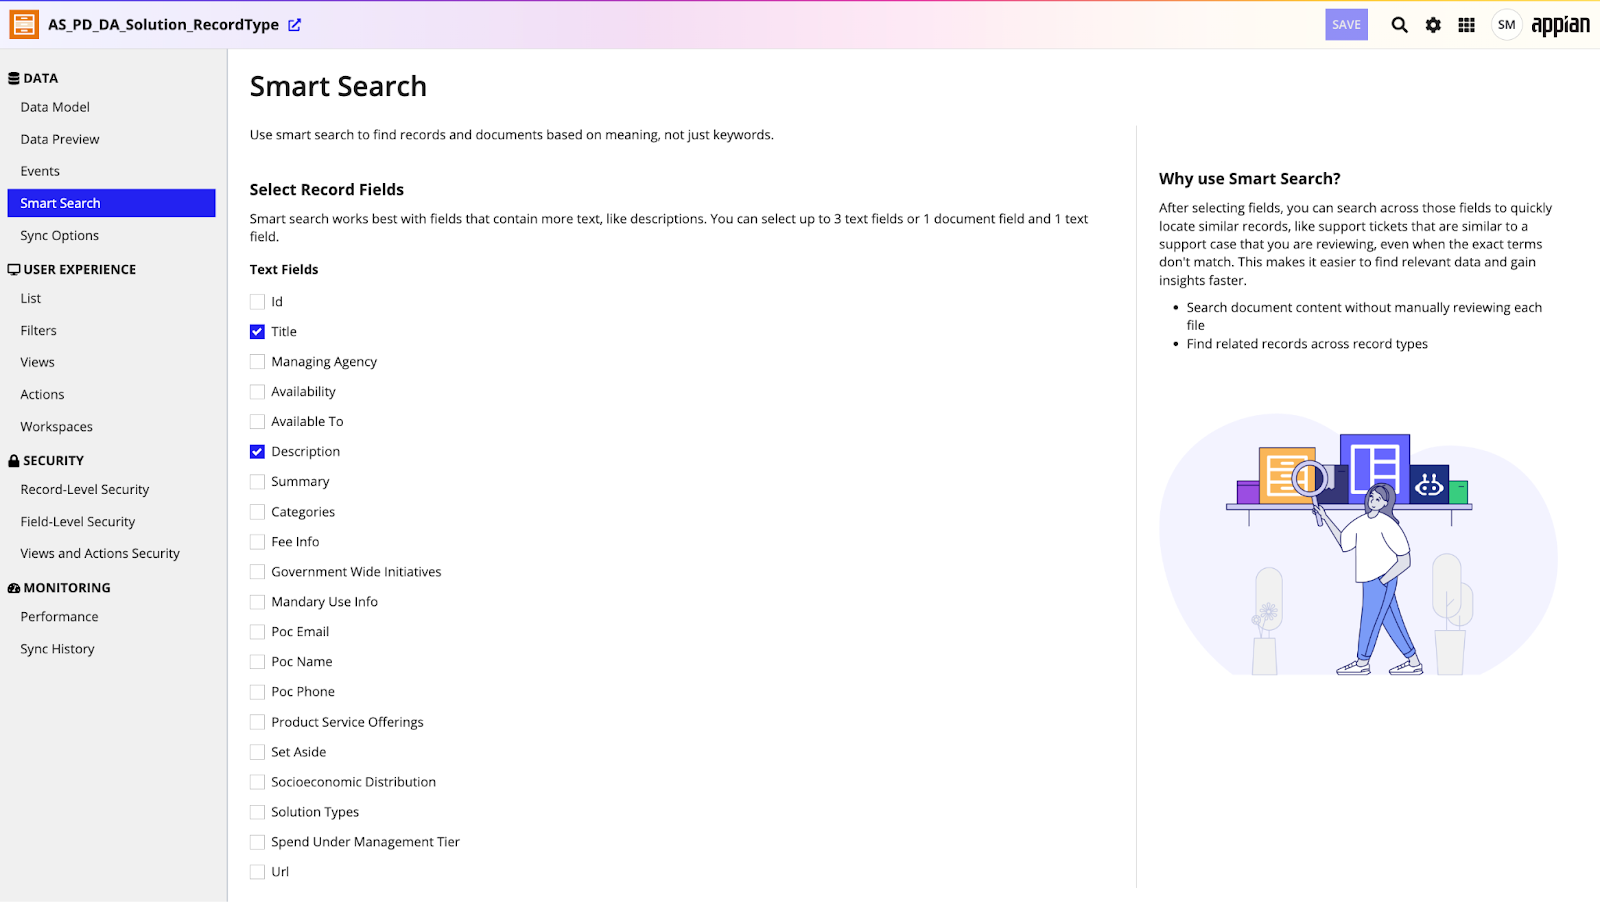This screenshot has width=1600, height=902.
Task: Enable the Availability field
Action: (x=257, y=391)
